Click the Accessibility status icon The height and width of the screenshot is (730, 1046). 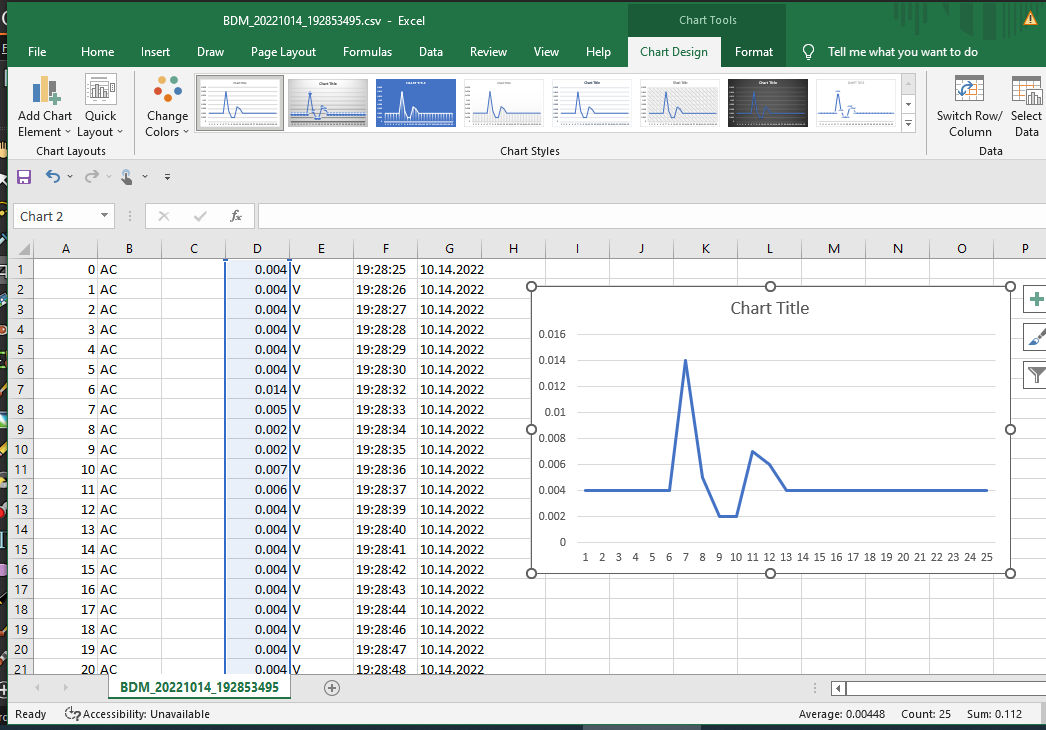click(72, 714)
